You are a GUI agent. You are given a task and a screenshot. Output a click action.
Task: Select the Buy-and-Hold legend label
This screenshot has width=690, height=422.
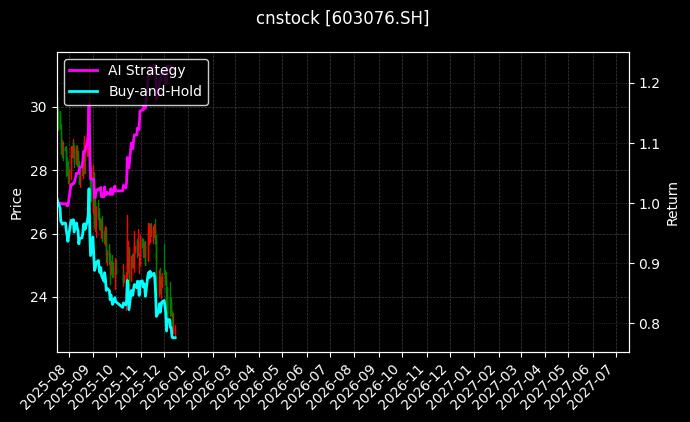(155, 91)
